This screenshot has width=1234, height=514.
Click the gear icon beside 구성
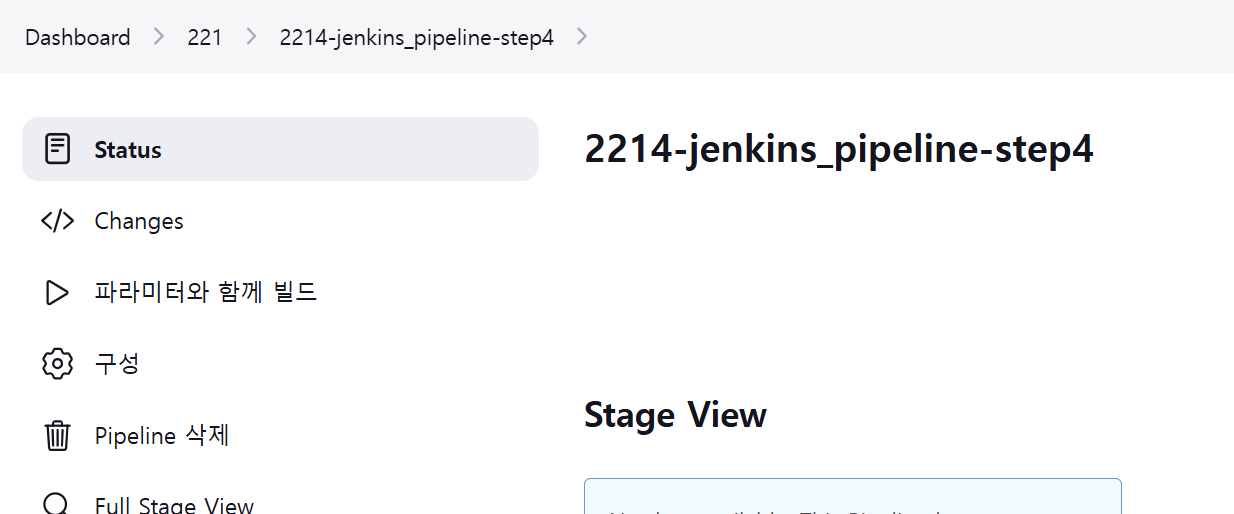tap(58, 363)
